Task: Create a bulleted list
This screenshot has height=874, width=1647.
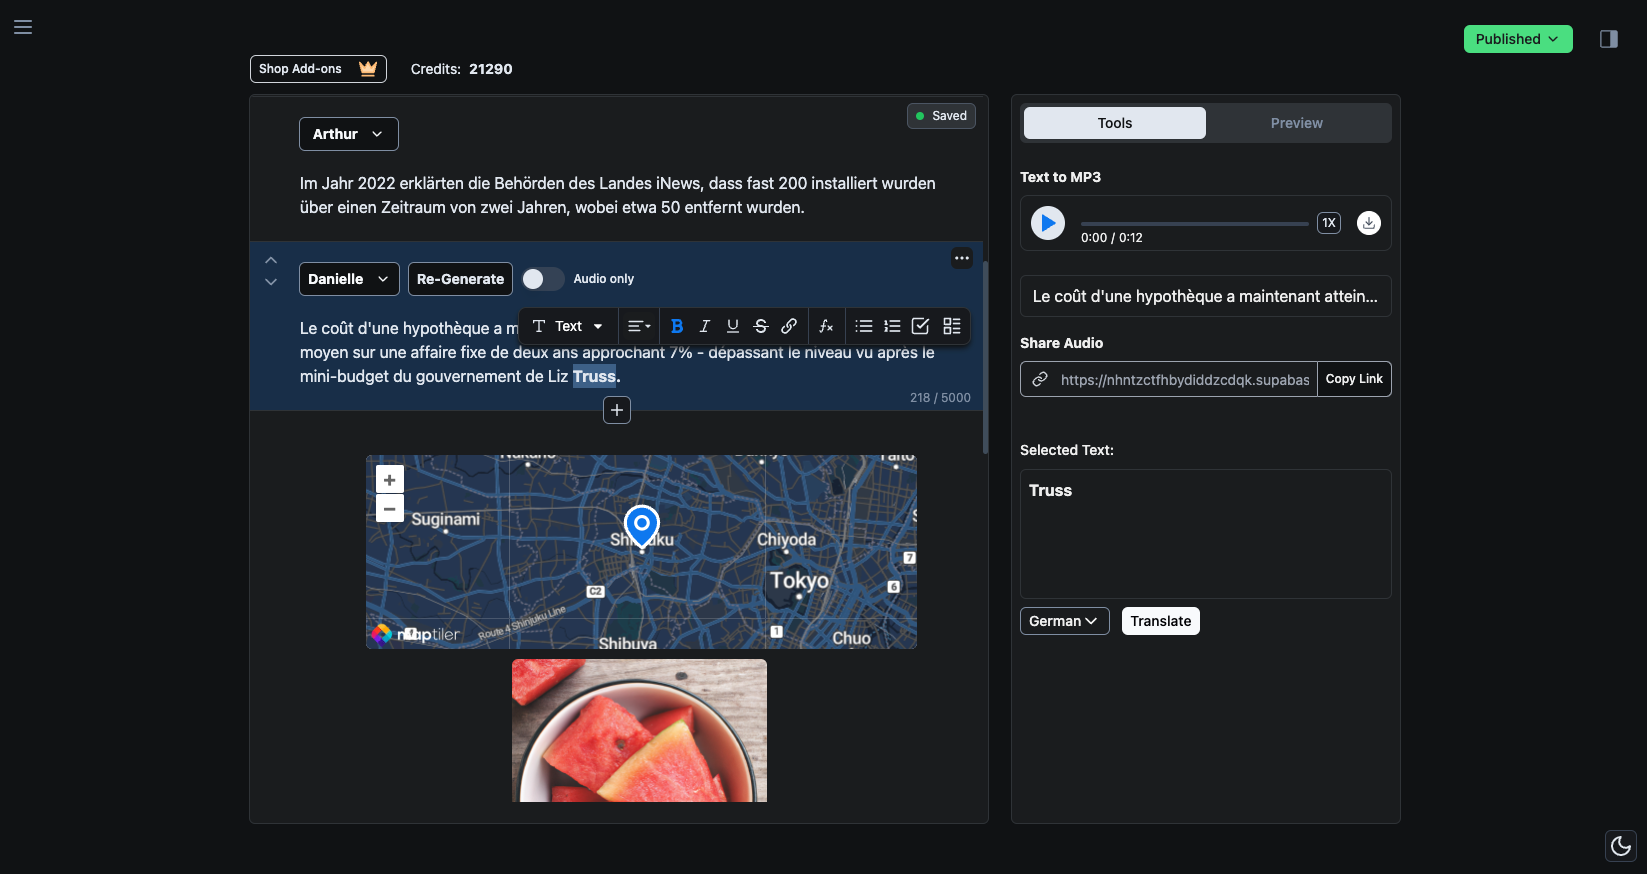Action: 864,326
